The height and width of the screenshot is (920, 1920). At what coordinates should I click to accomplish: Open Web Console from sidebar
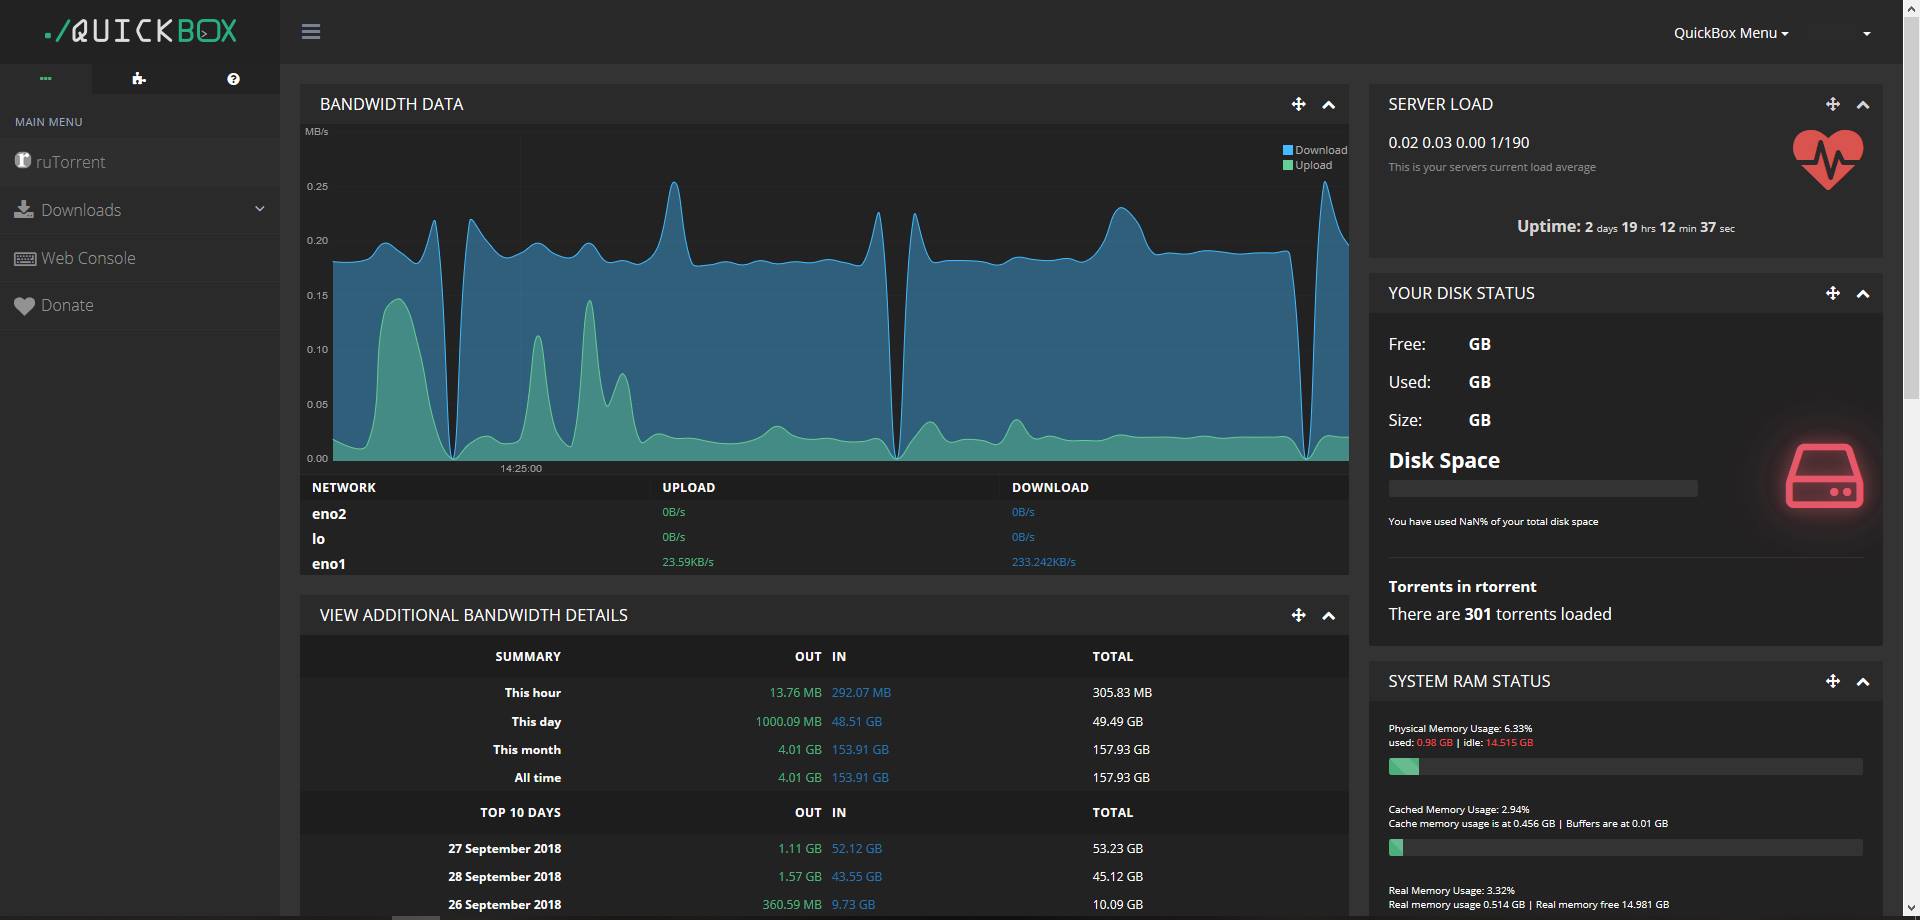[x=88, y=258]
